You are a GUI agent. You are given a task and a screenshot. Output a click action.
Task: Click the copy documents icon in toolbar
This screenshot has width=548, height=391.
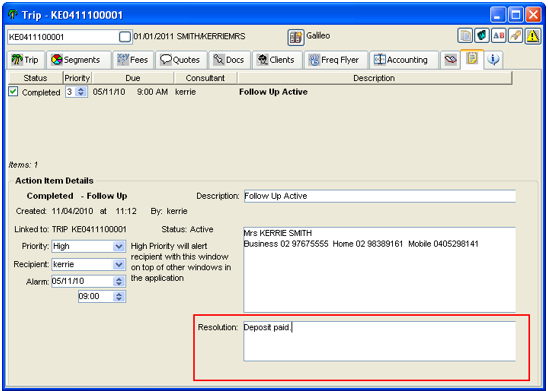pos(465,36)
